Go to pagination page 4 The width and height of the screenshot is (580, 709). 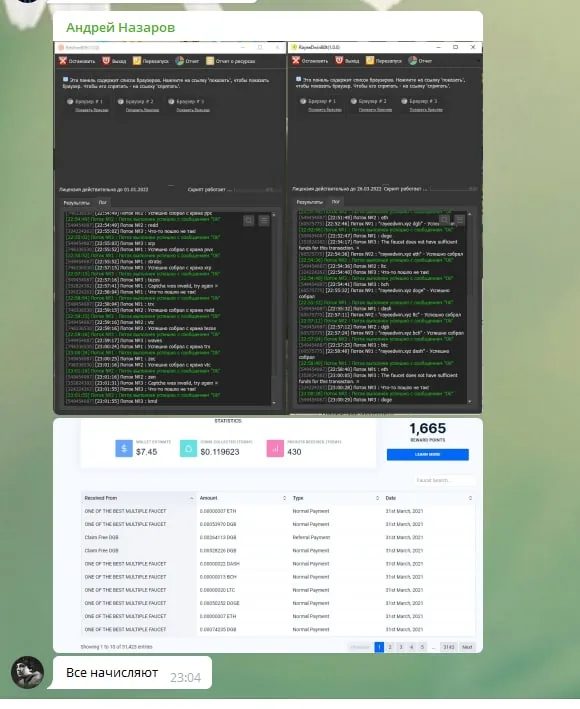[411, 647]
